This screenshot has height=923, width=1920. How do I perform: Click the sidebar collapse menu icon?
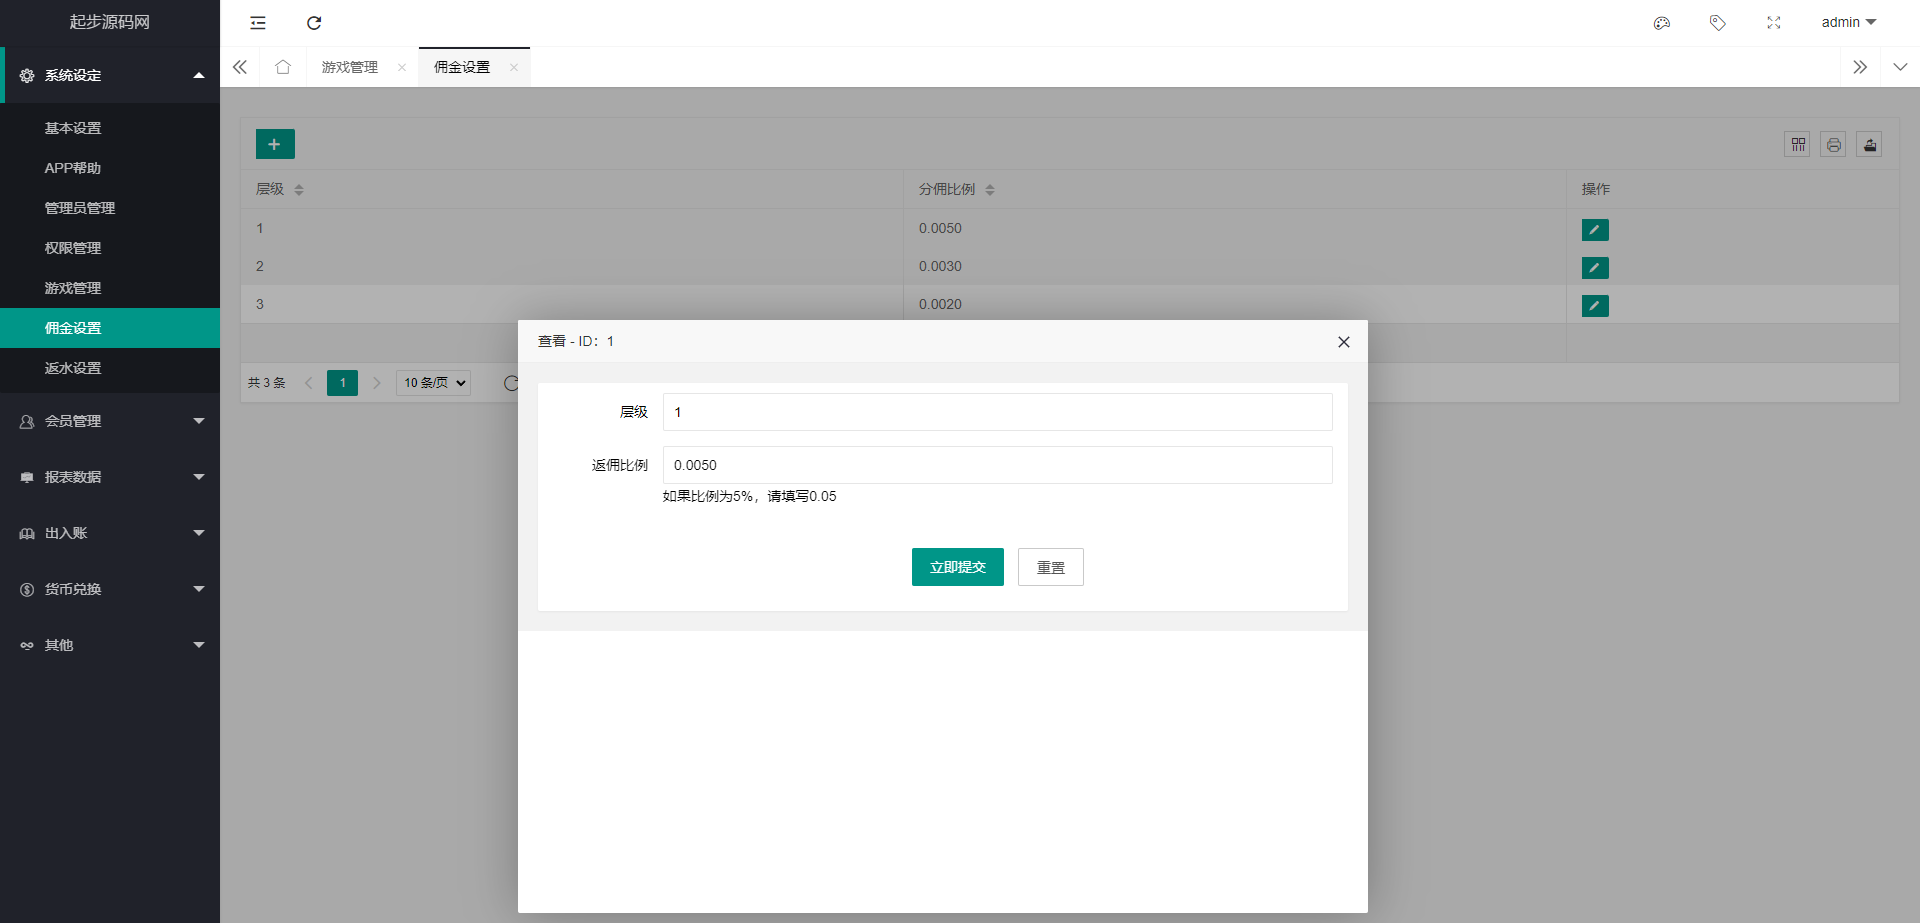point(258,23)
